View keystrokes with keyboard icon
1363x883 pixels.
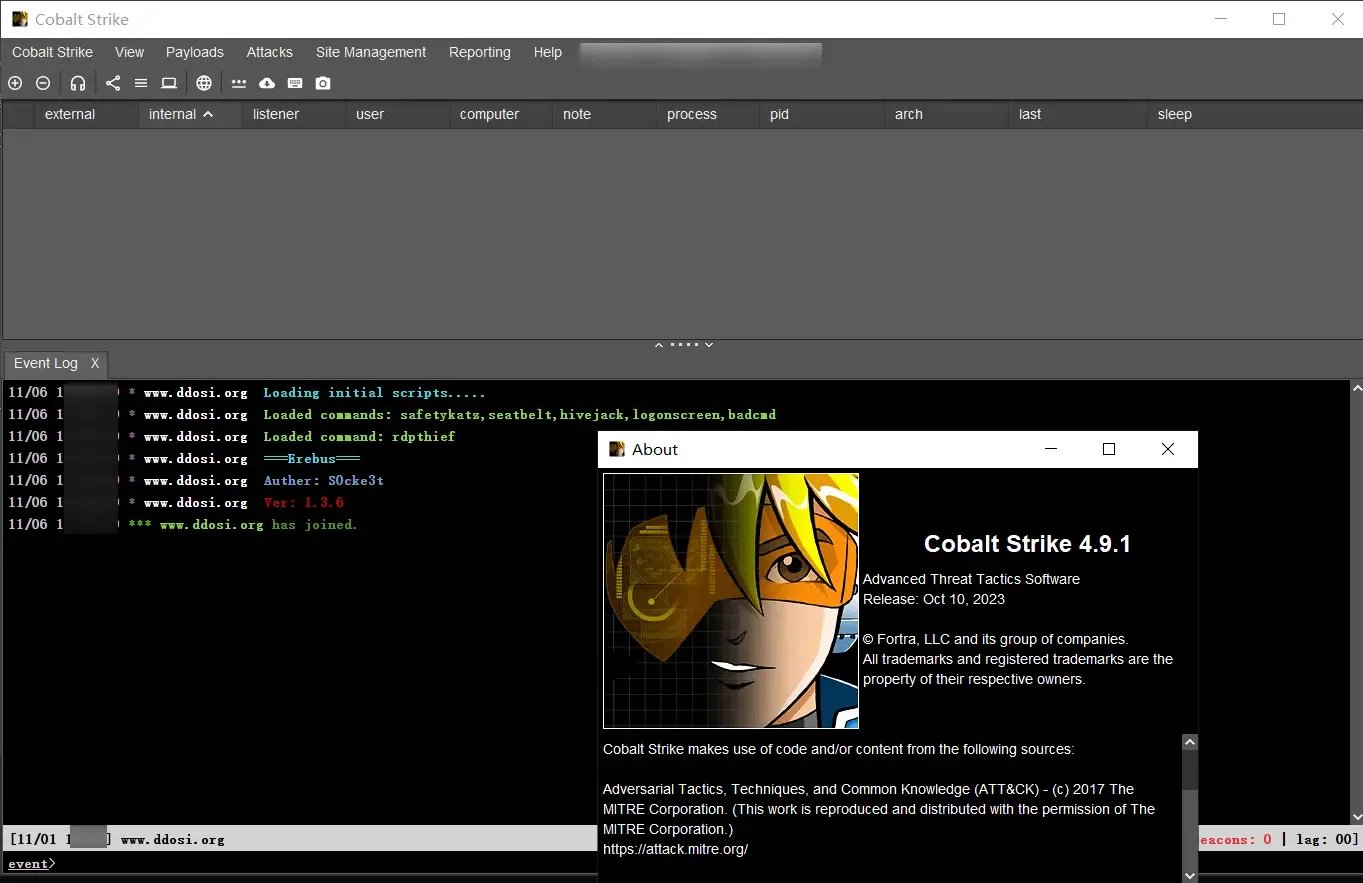tap(295, 83)
